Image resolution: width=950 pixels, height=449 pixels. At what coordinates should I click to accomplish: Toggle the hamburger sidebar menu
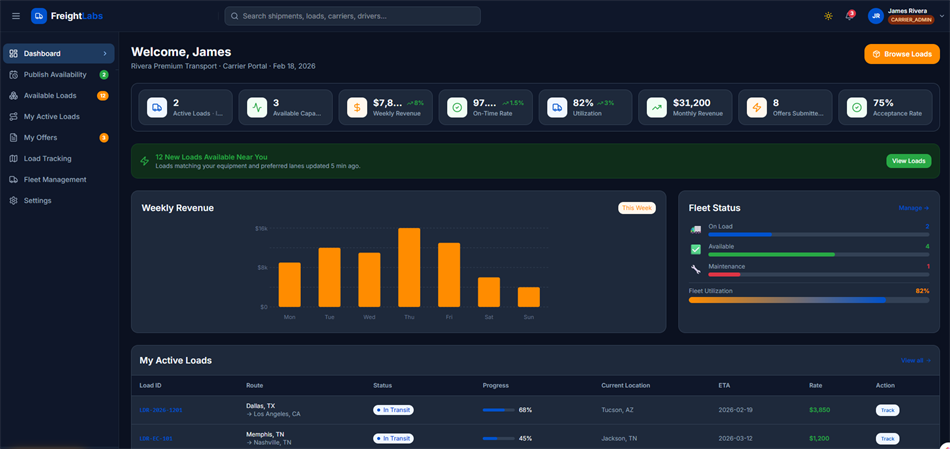pyautogui.click(x=16, y=16)
